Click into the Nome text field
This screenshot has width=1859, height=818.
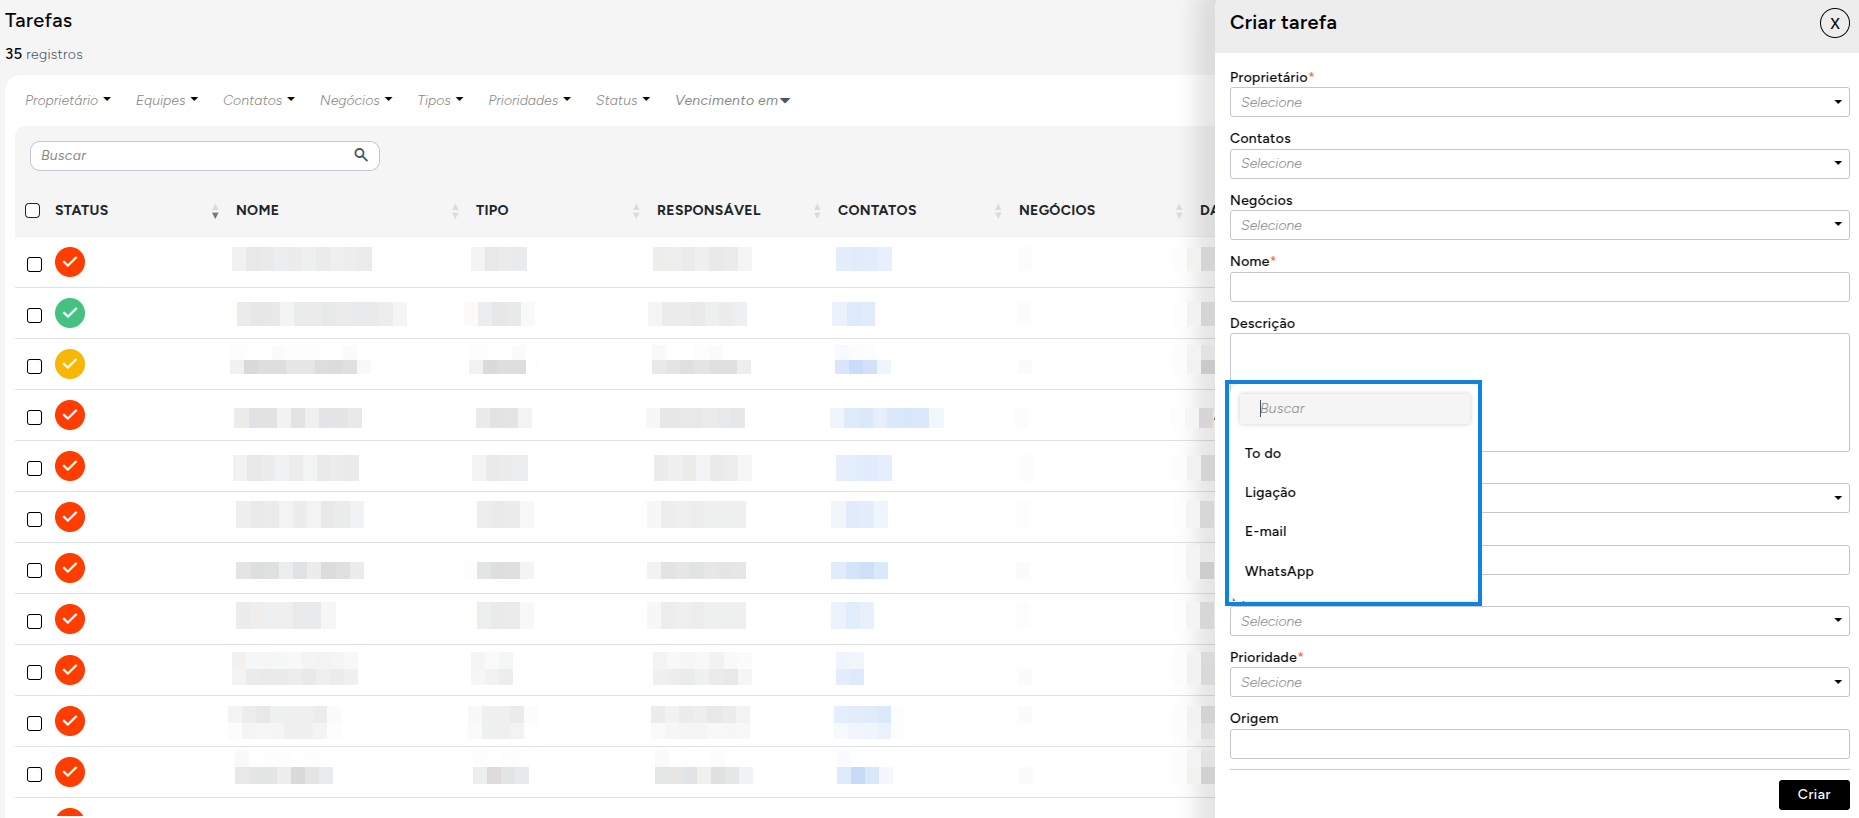(x=1538, y=287)
